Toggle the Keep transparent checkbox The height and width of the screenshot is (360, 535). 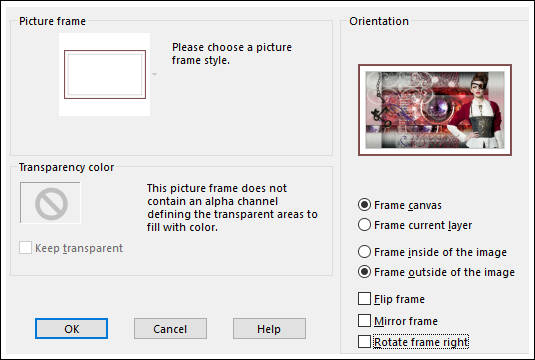pyautogui.click(x=26, y=248)
